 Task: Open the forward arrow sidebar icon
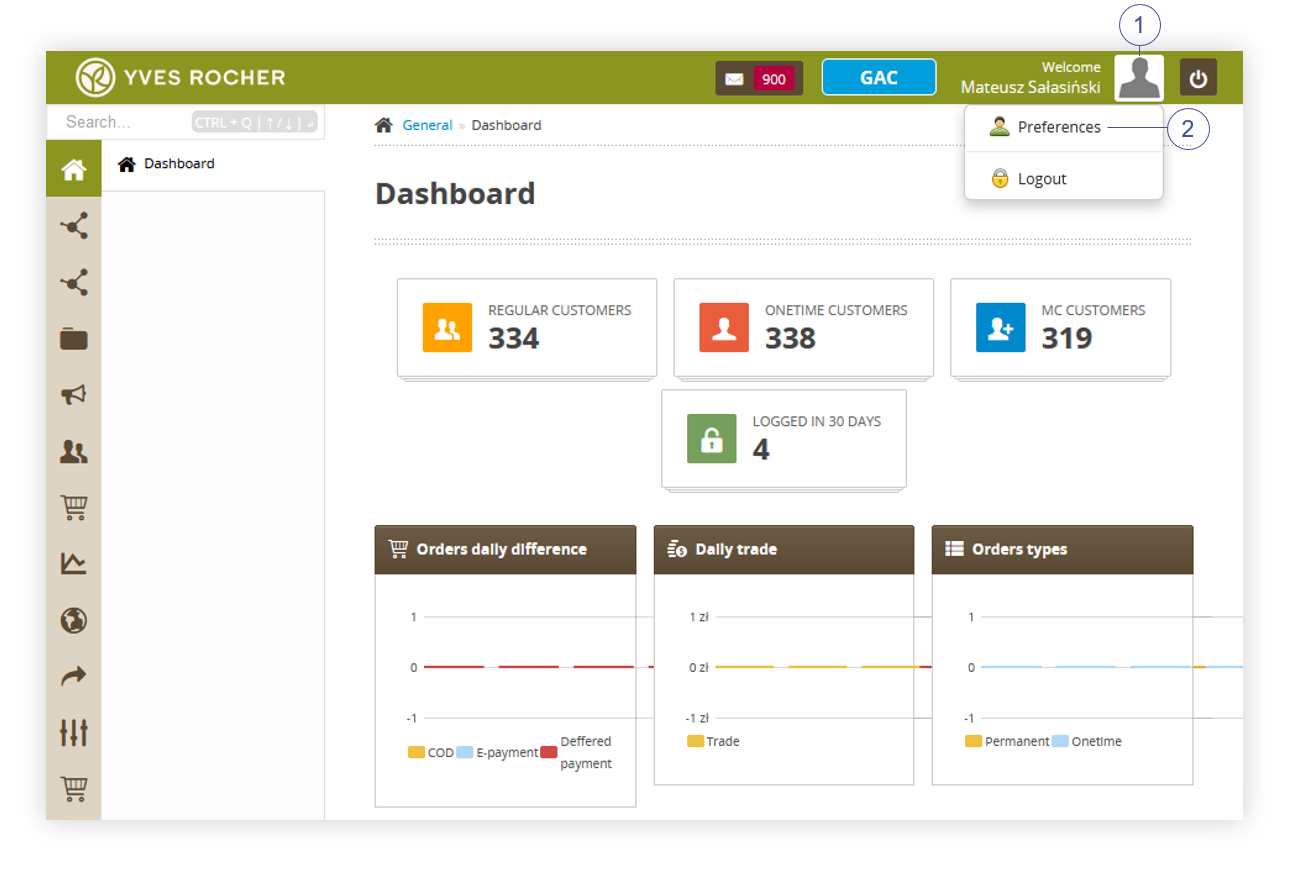point(74,677)
